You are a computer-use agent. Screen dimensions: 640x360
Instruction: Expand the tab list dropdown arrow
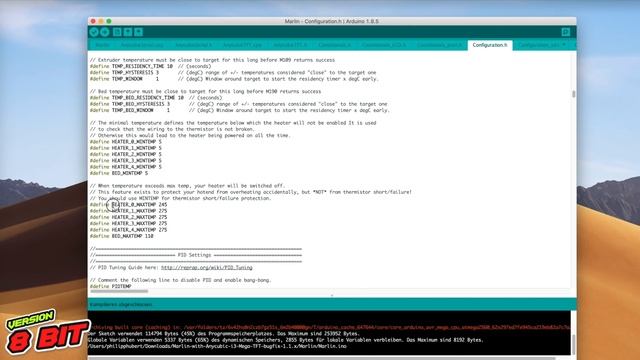click(x=565, y=45)
